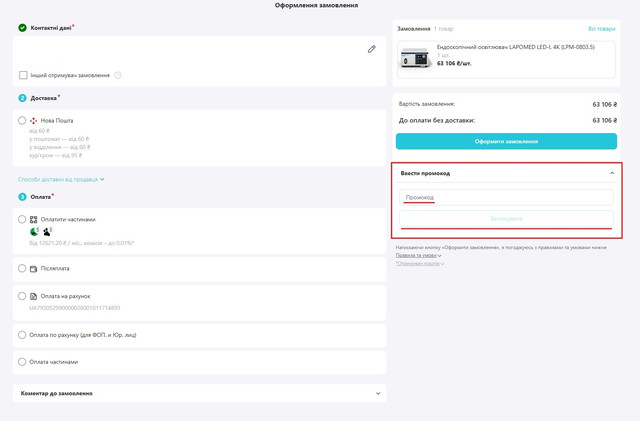Viewport: 640px width, 421px height.
Task: Select the Нова Пошта delivery radio button
Action: pyautogui.click(x=22, y=120)
